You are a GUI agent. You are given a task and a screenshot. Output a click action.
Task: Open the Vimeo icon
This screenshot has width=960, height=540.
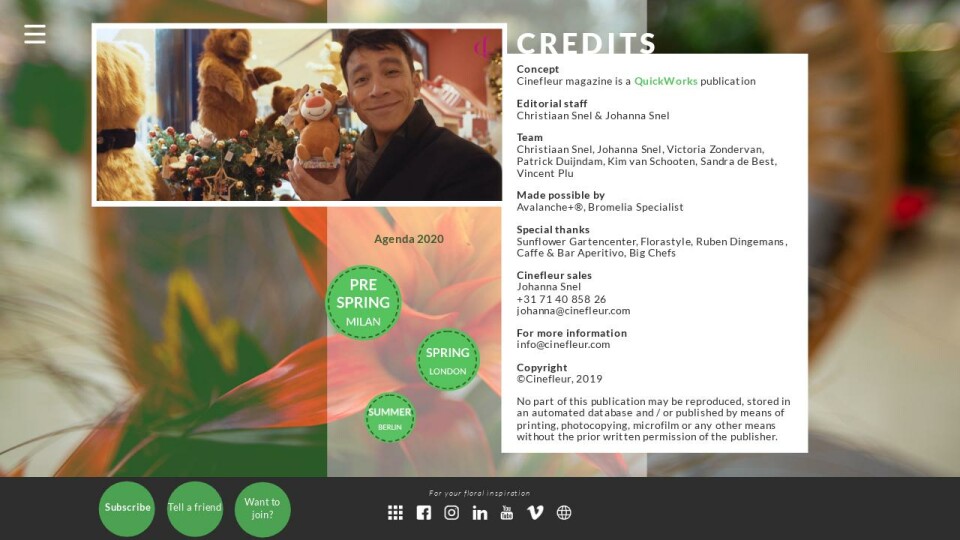click(535, 512)
